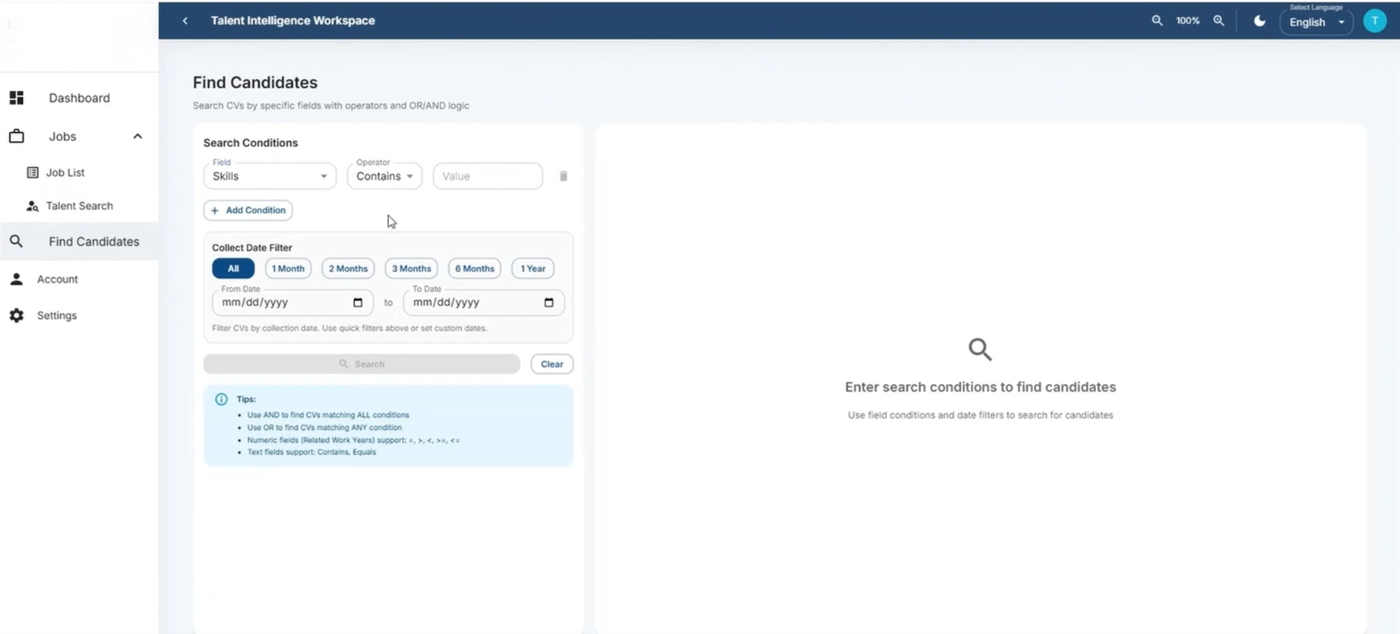Open Job List page

tap(65, 173)
